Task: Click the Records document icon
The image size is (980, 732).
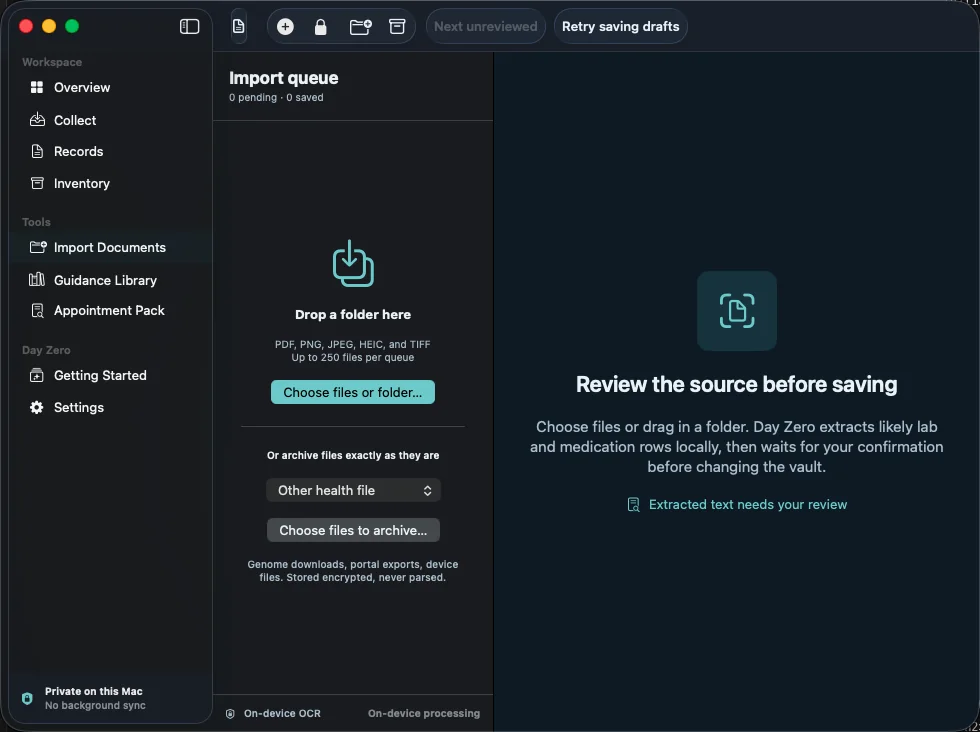Action: click(x=37, y=151)
